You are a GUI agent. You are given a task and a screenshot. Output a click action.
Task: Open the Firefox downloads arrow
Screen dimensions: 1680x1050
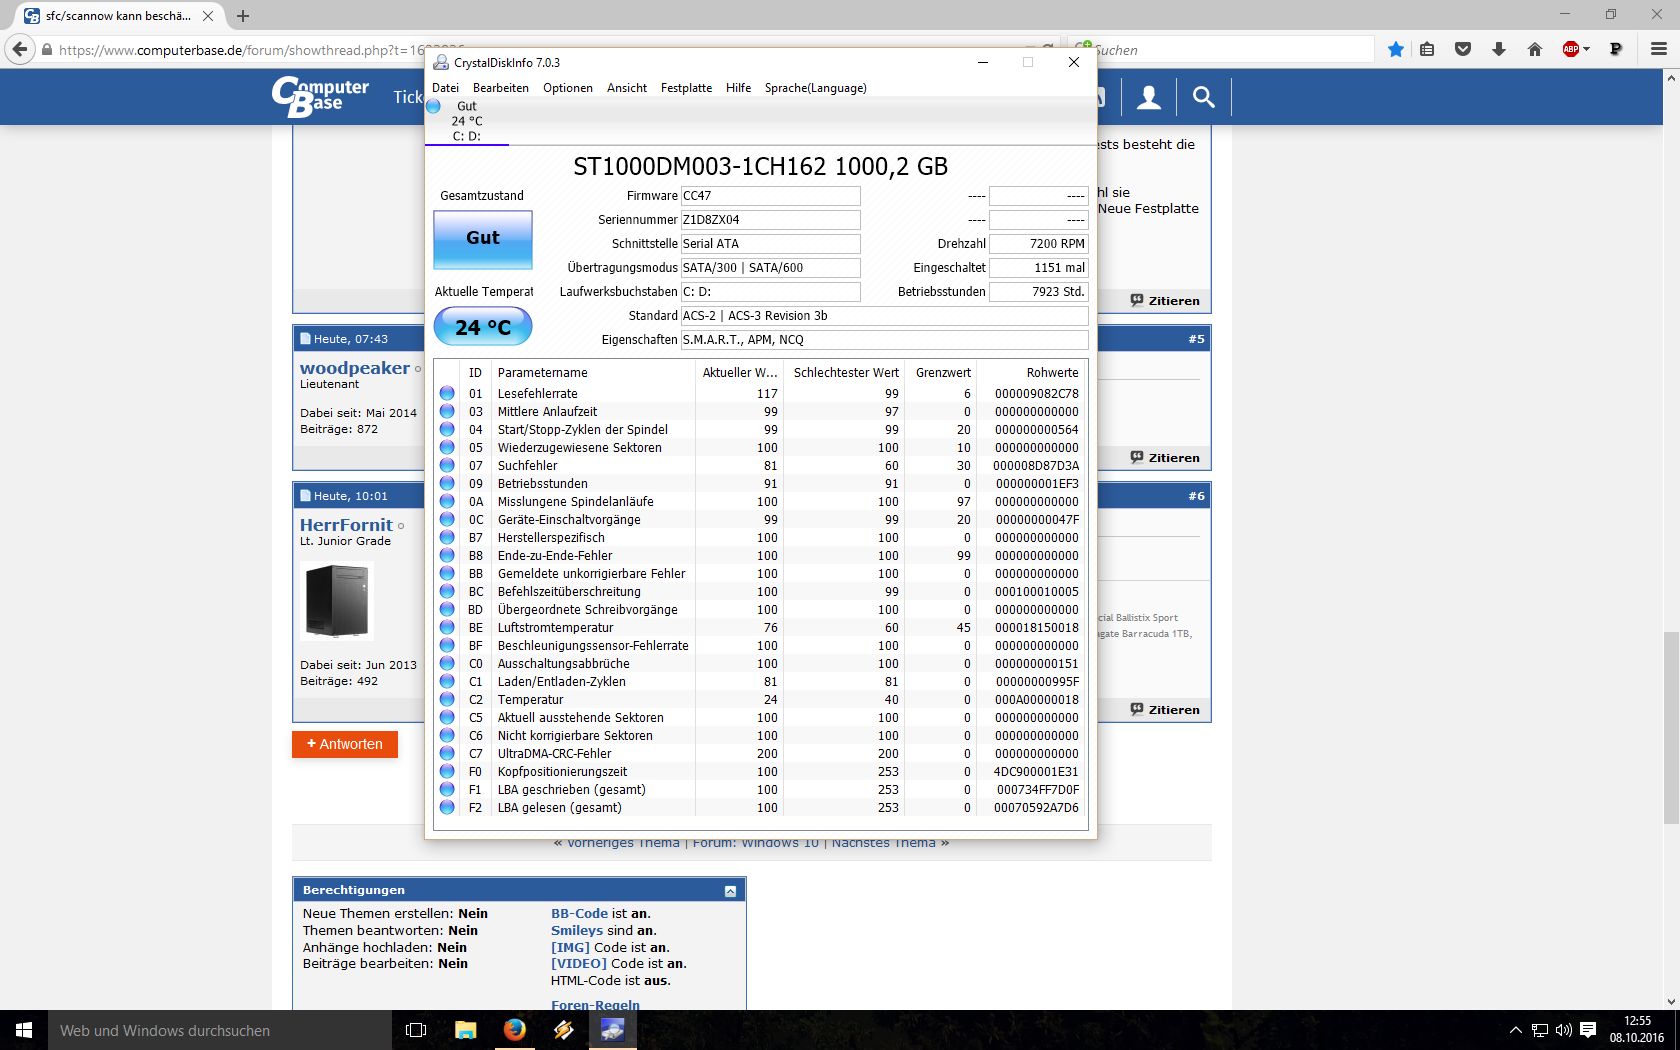pyautogui.click(x=1499, y=49)
